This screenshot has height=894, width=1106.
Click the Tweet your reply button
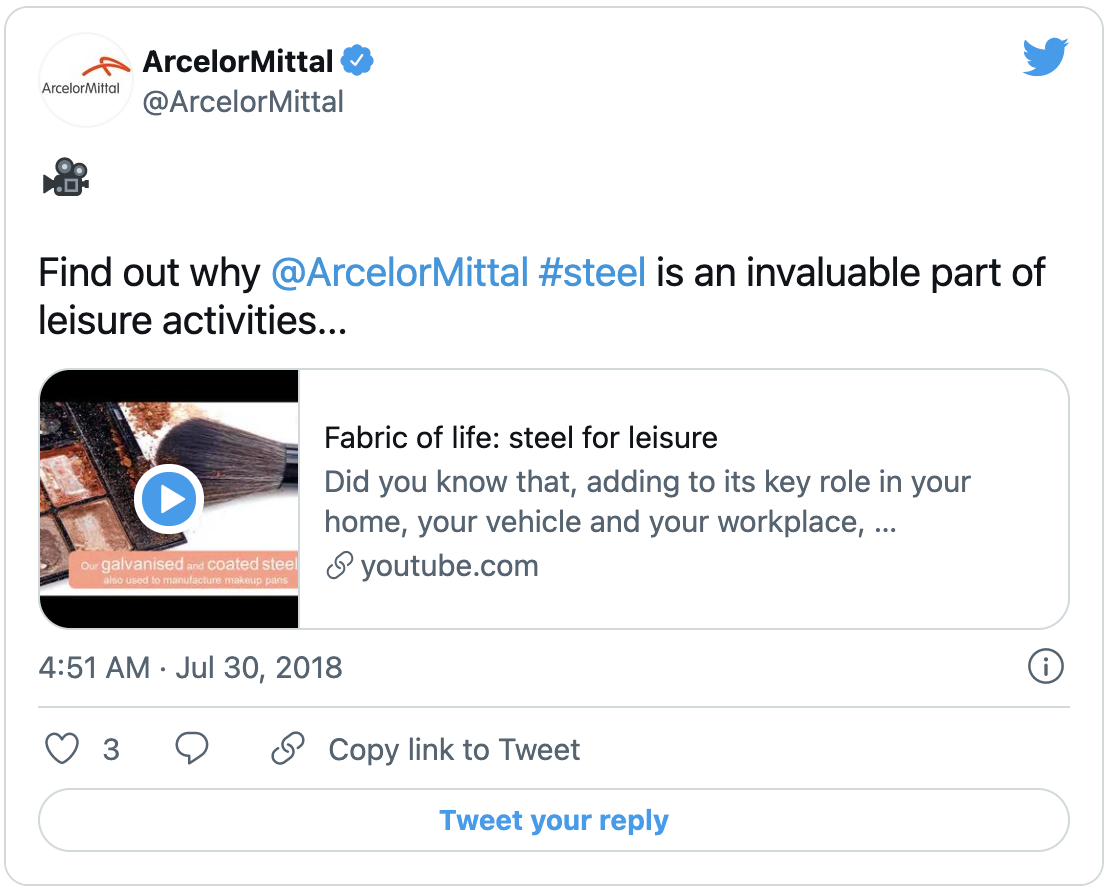click(x=553, y=821)
